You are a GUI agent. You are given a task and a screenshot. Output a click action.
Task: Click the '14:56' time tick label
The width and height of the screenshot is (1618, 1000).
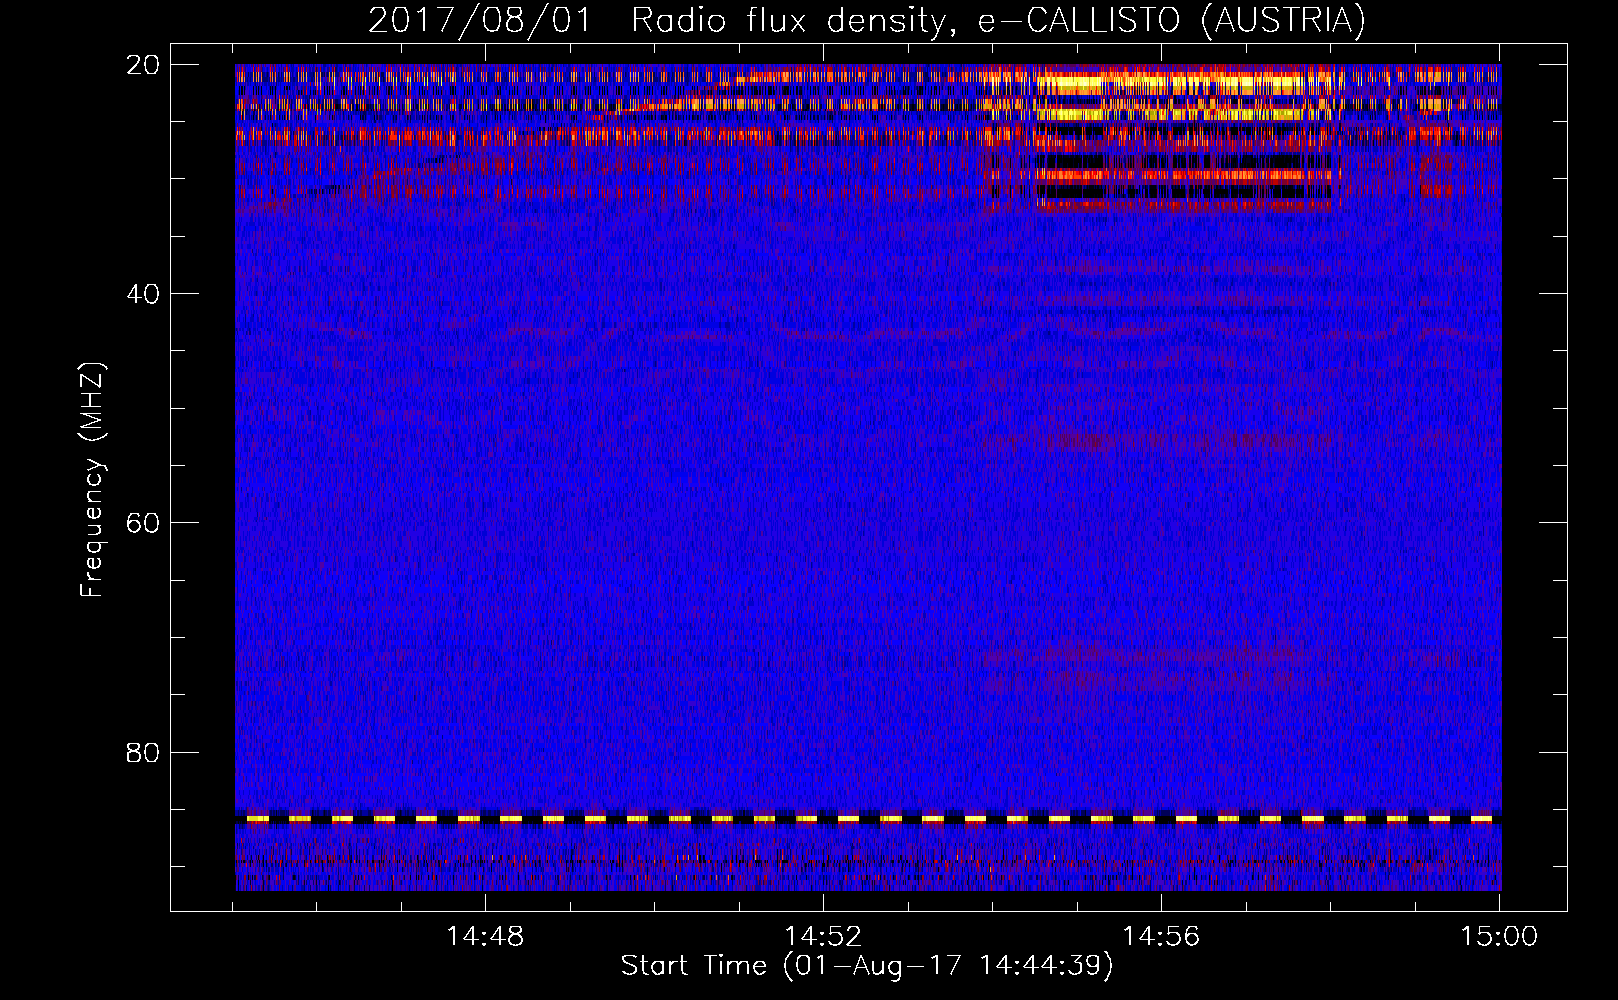coord(1161,937)
